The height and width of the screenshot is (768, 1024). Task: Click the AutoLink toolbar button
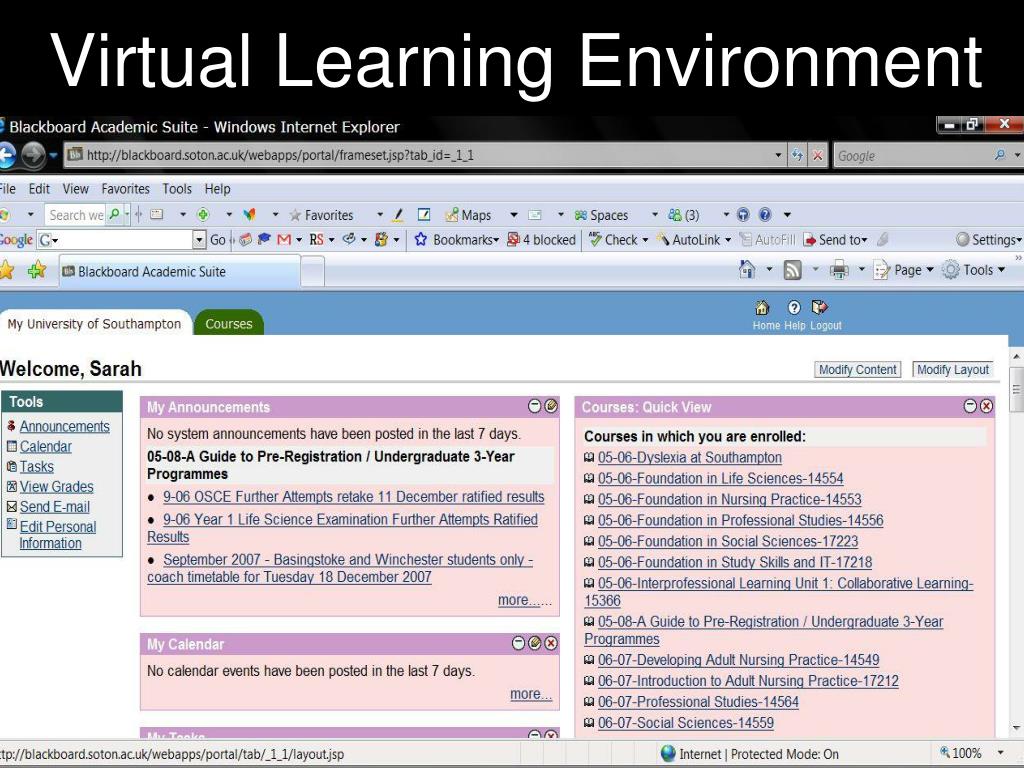[x=688, y=240]
